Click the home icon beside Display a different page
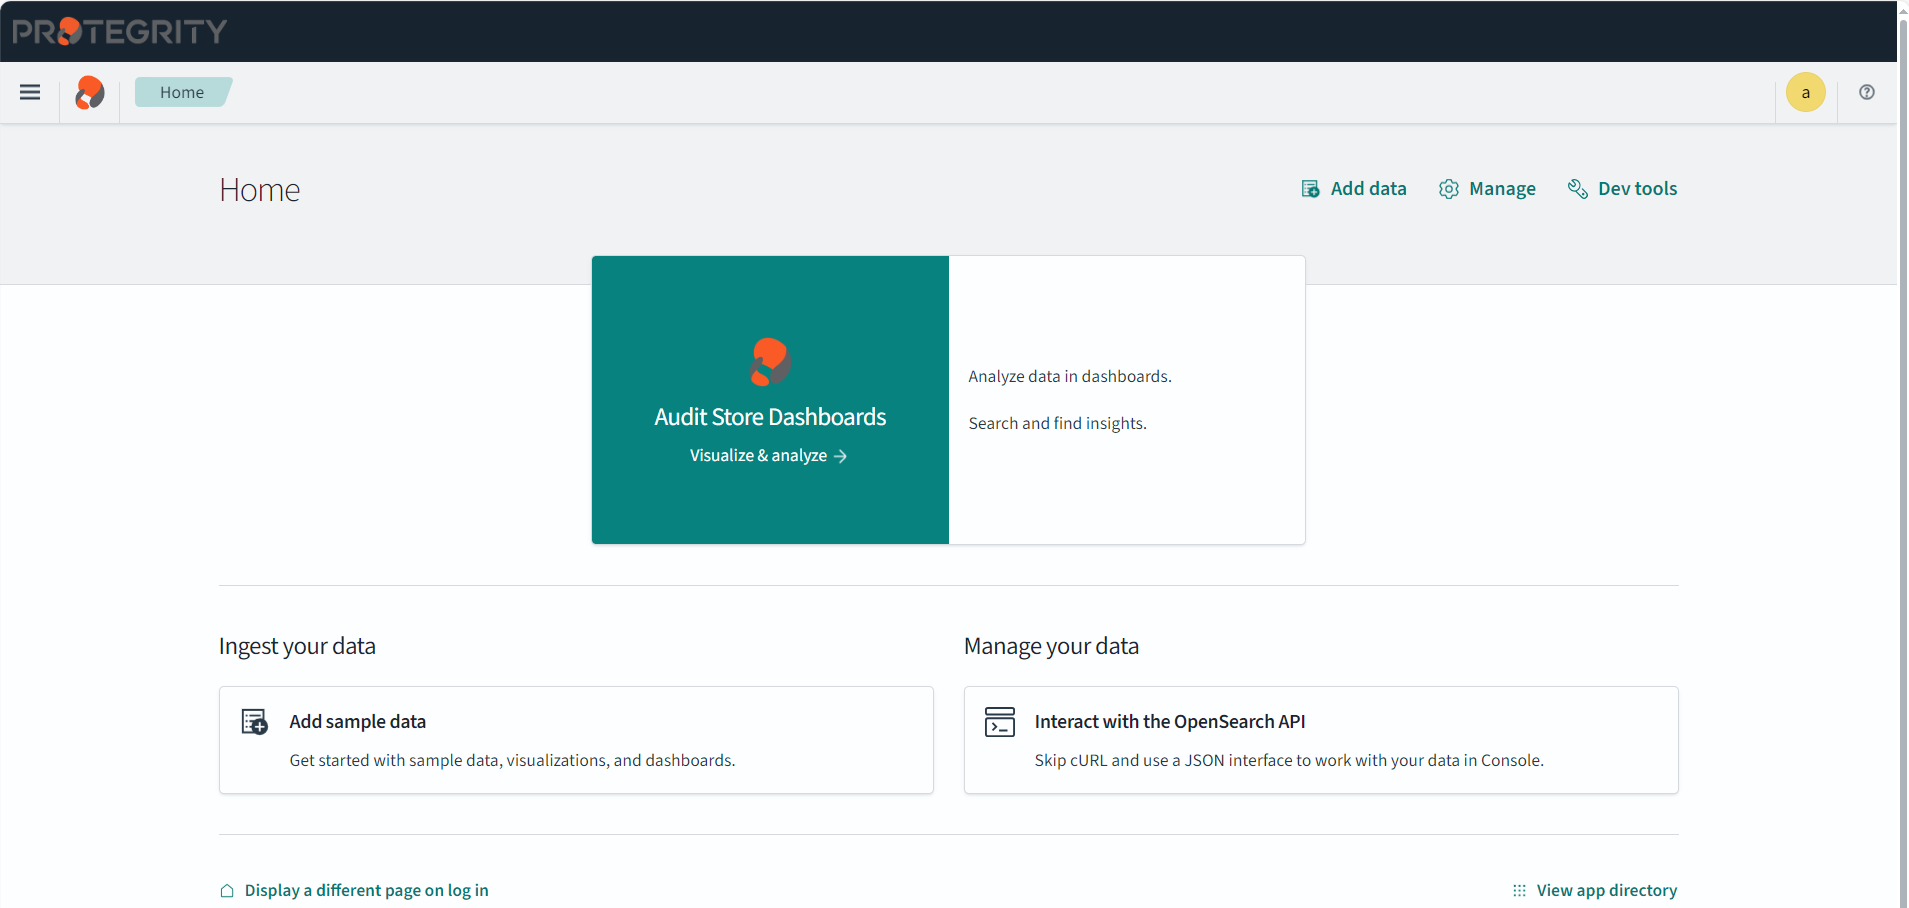Screen dimensions: 1909x908 tap(227, 890)
